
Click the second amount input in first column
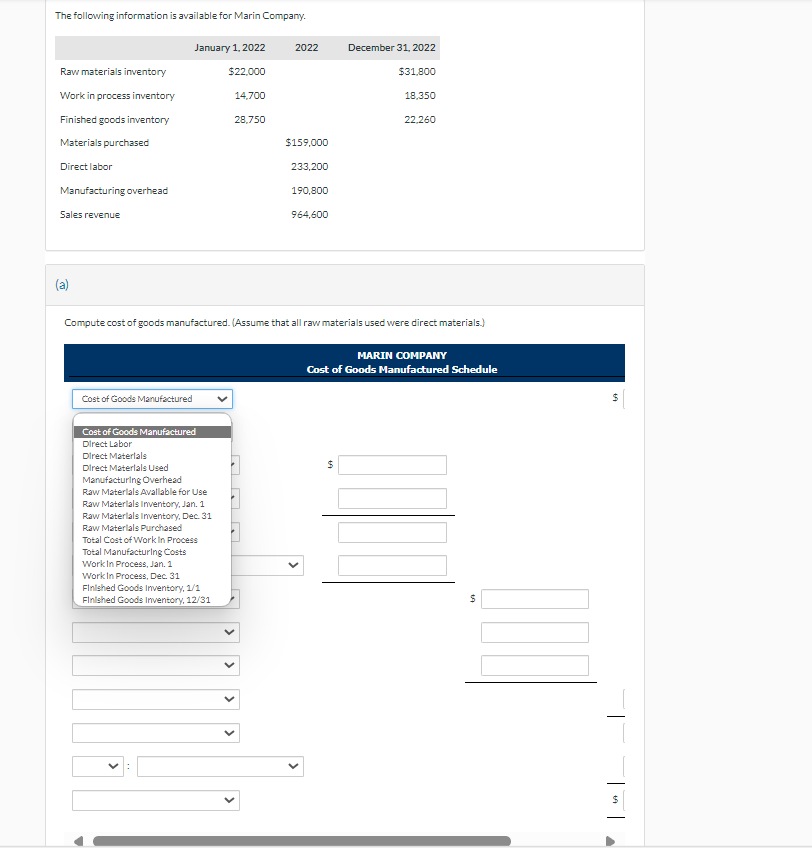[392, 499]
